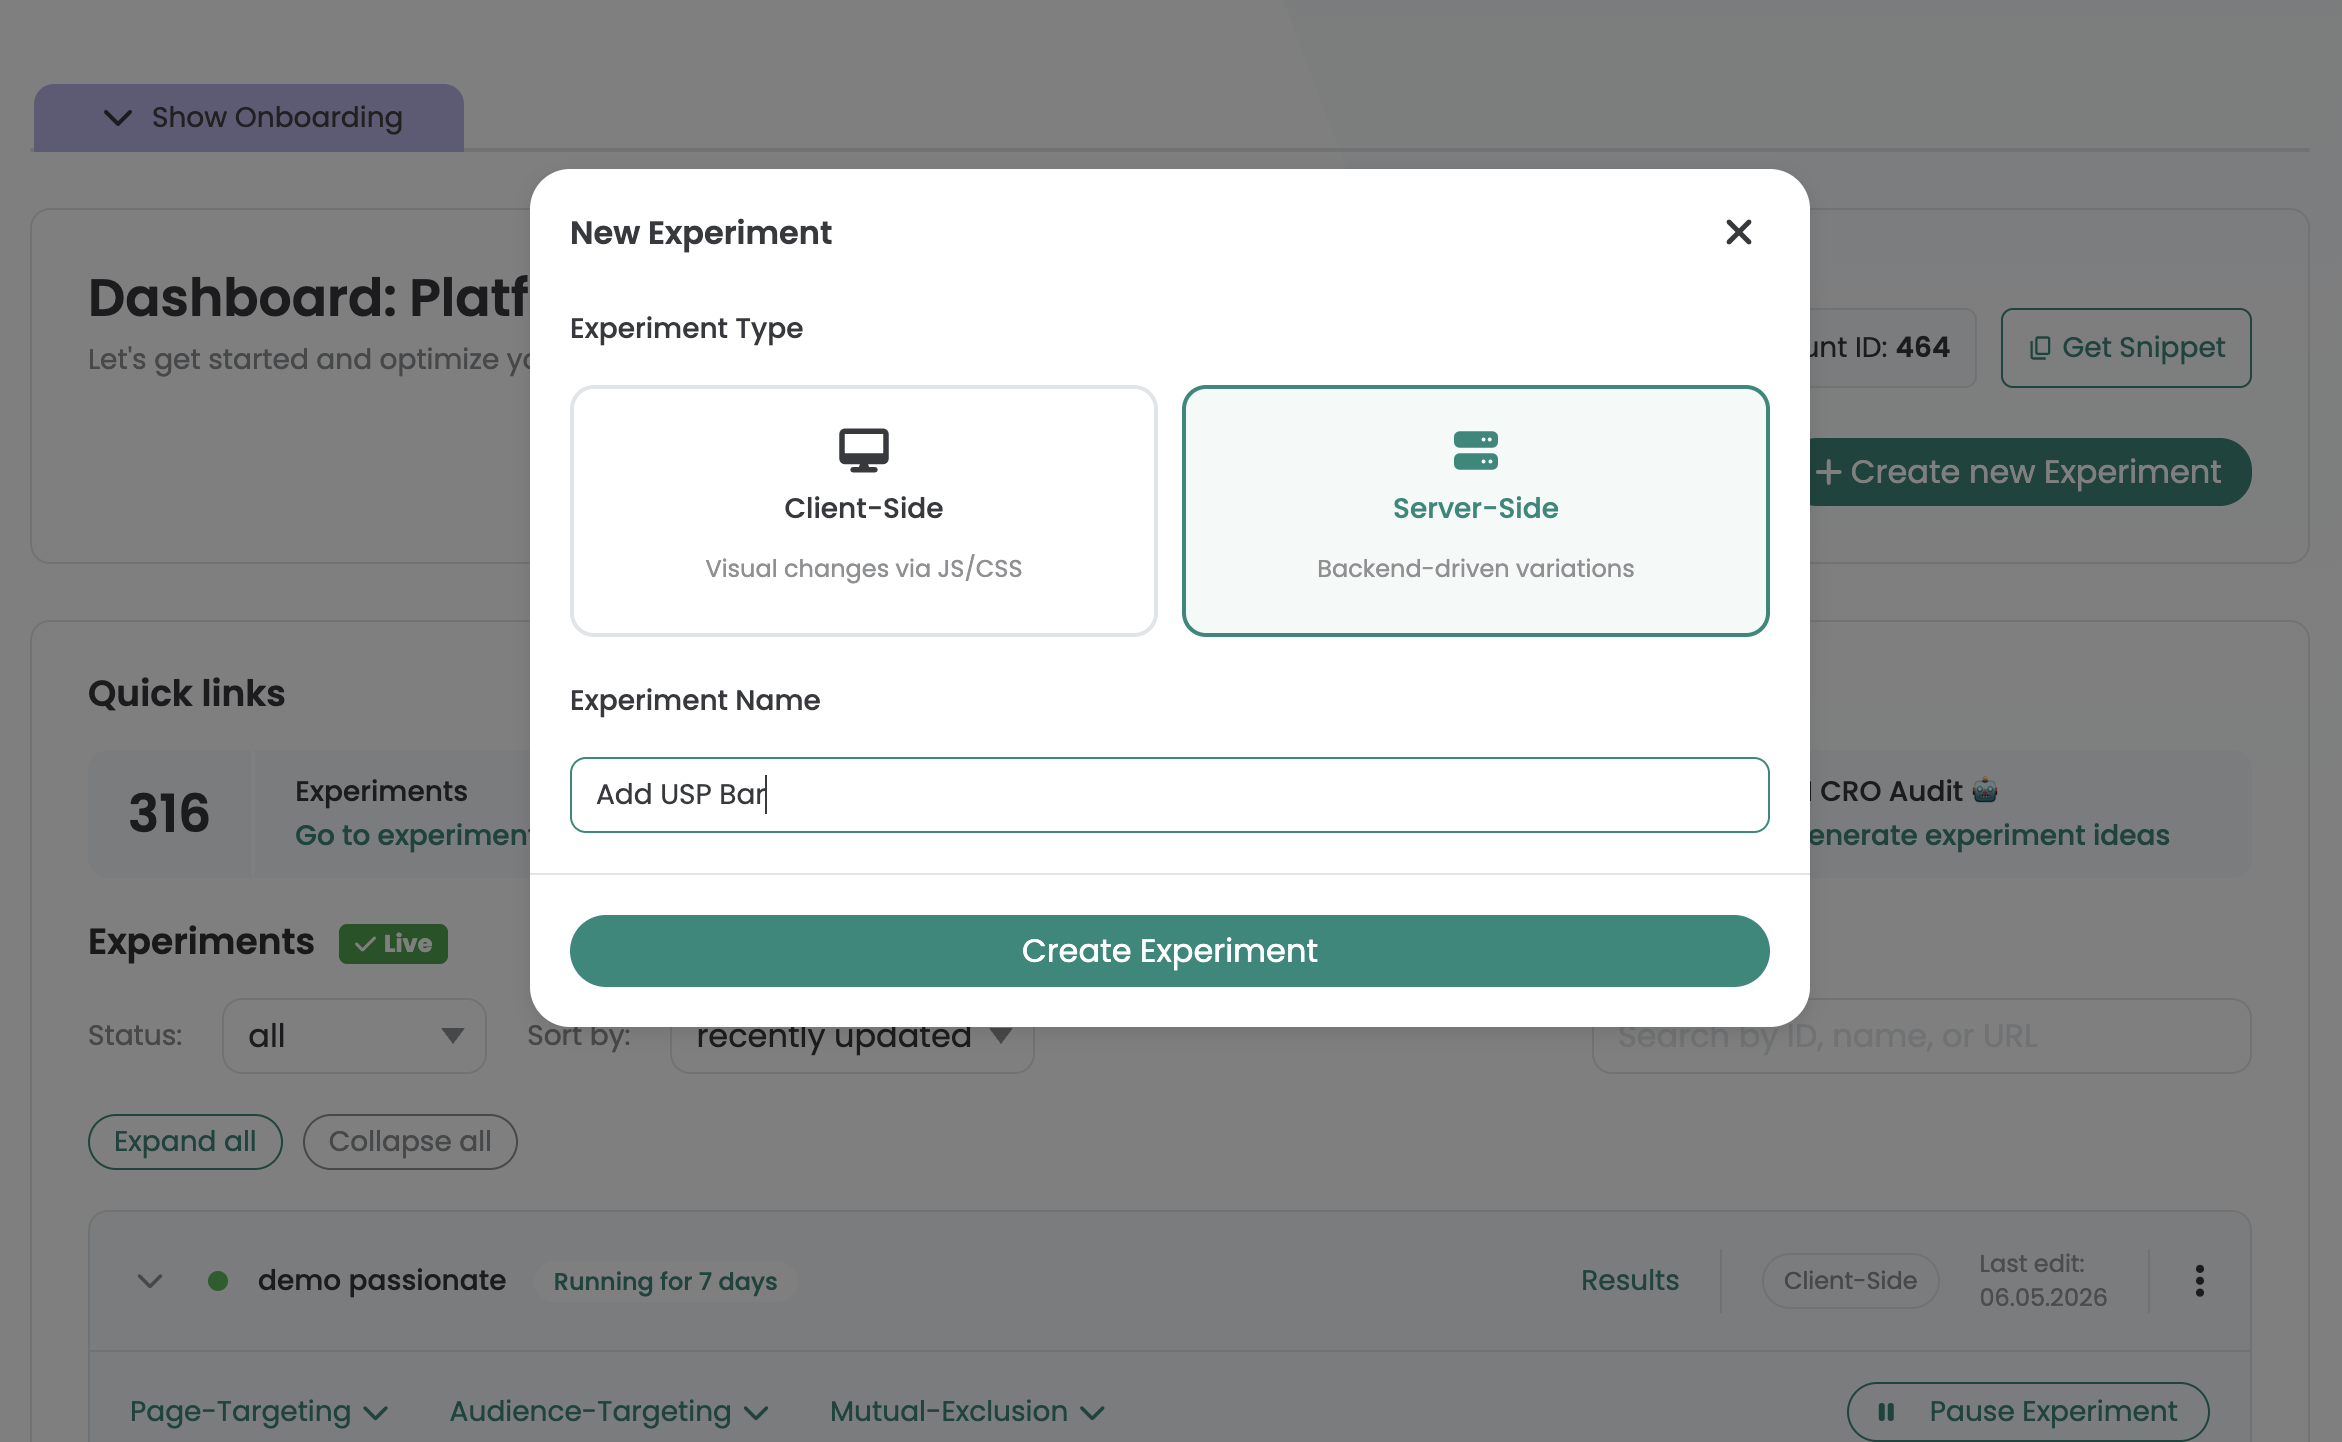Click the Get Snippet button

click(x=2126, y=348)
